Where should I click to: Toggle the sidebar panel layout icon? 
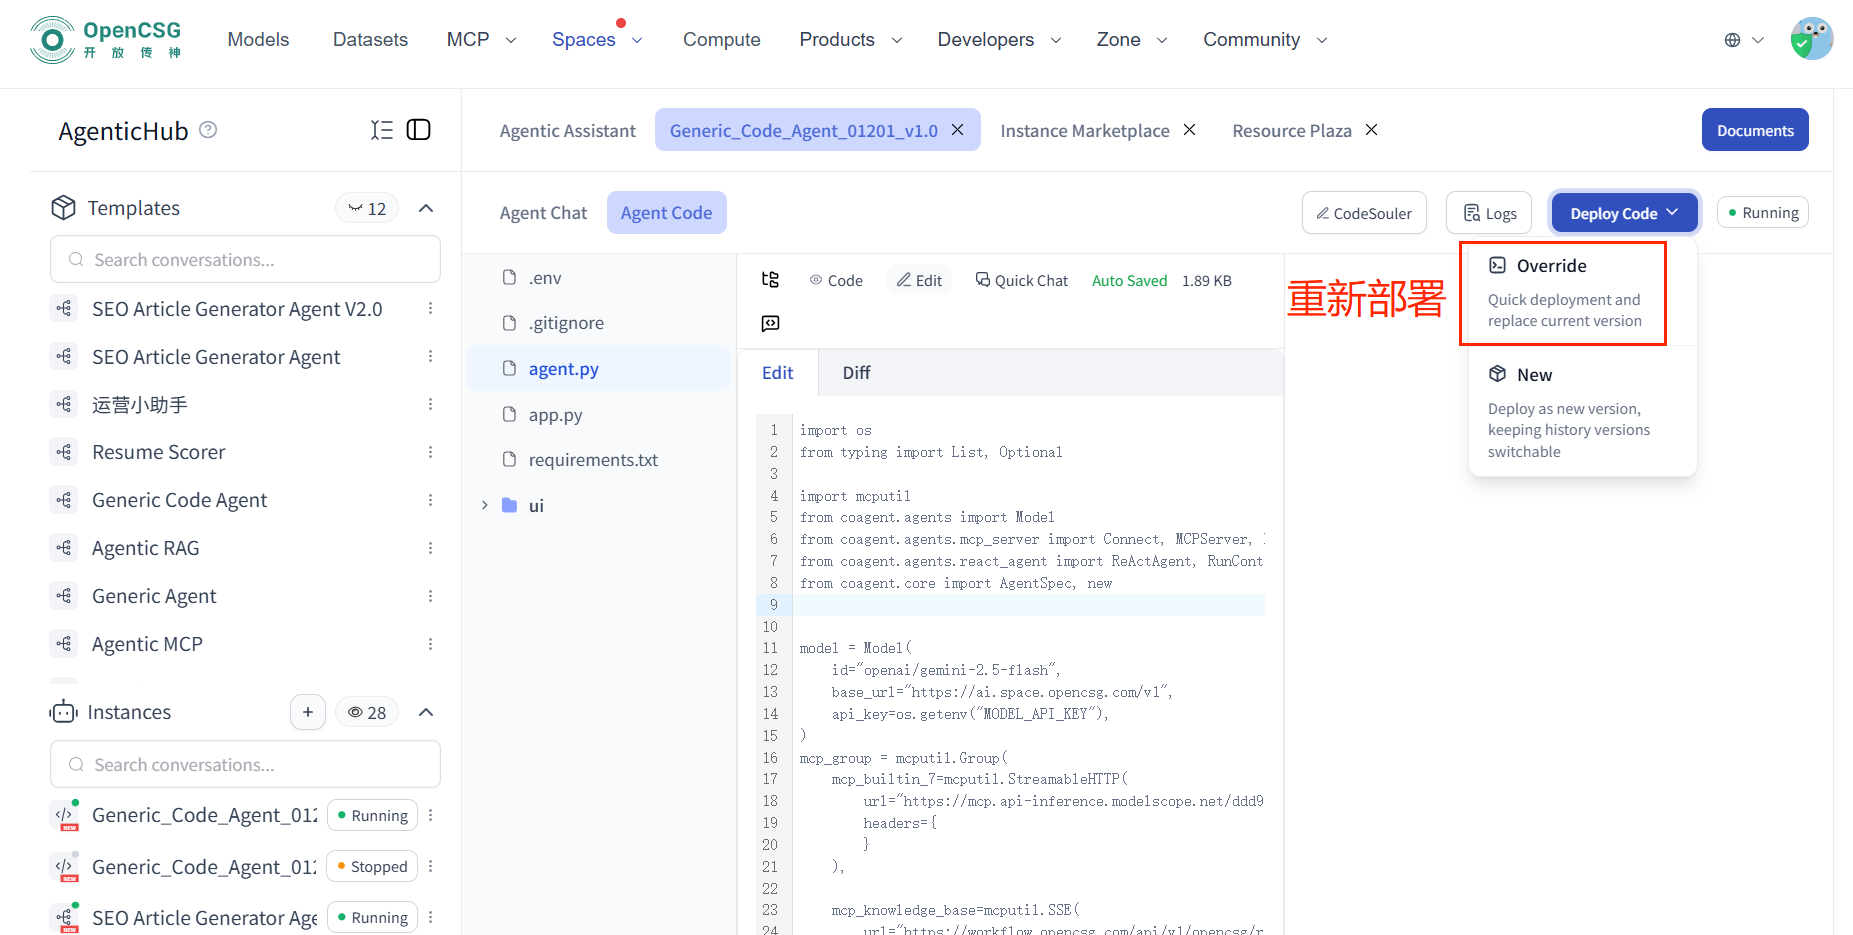pos(419,130)
